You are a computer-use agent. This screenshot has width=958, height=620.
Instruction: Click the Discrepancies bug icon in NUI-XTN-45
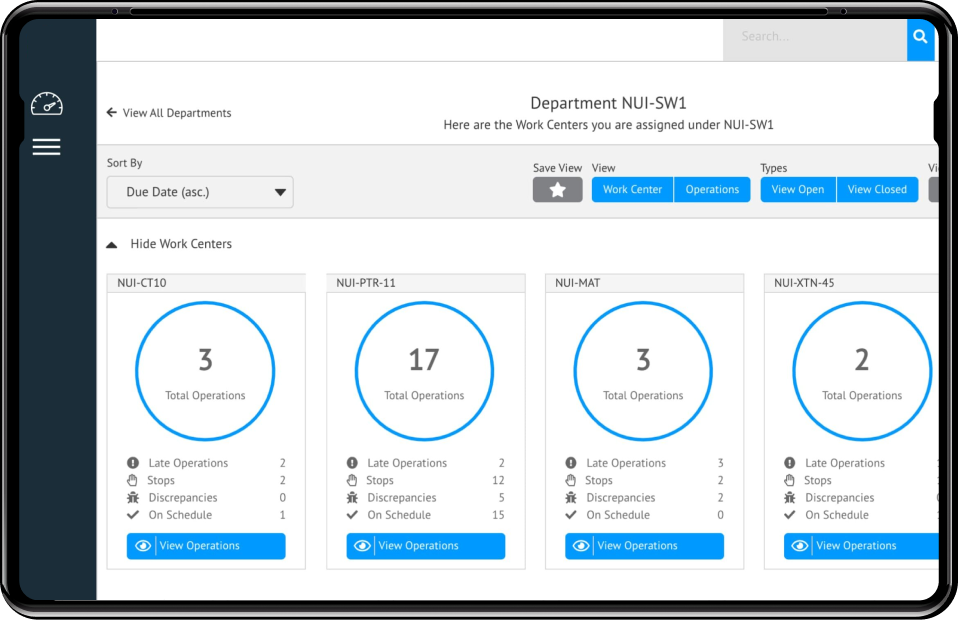pos(789,497)
